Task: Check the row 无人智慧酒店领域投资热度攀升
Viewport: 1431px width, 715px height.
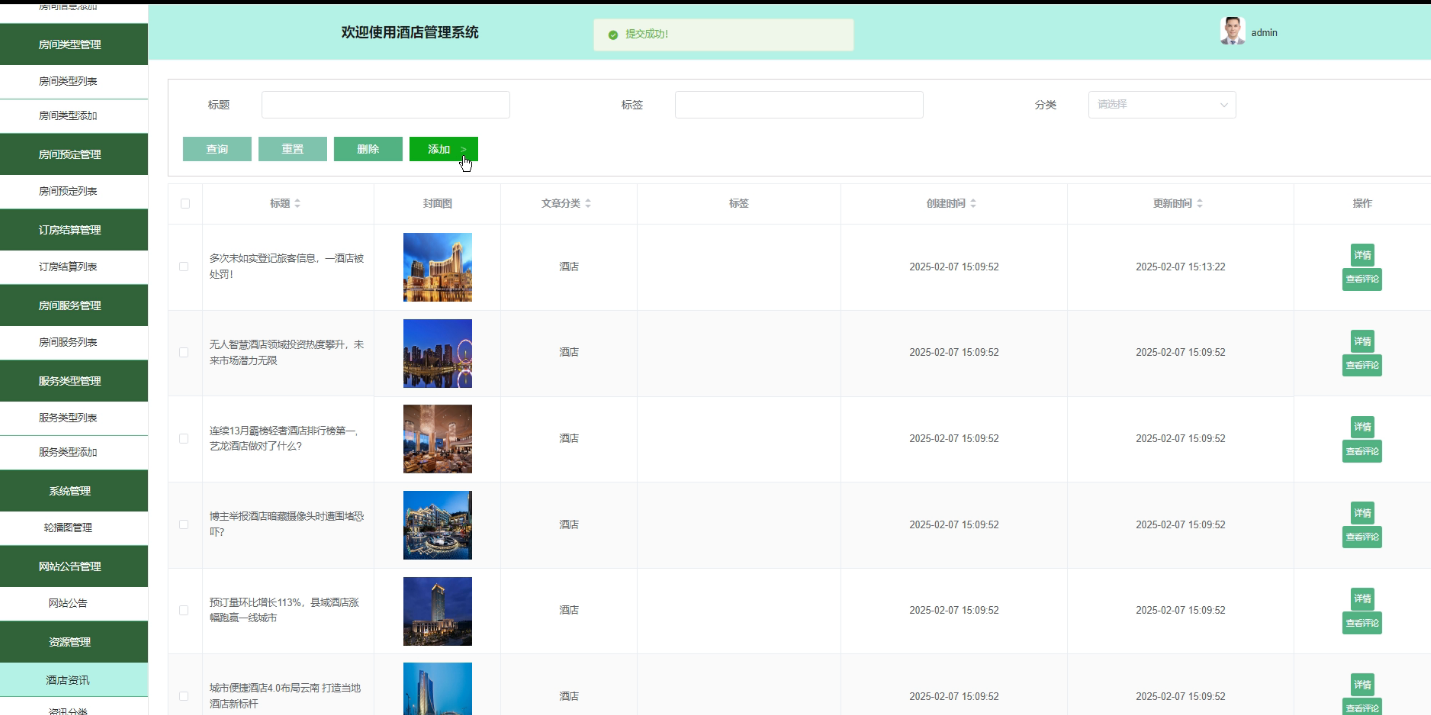Action: [183, 352]
